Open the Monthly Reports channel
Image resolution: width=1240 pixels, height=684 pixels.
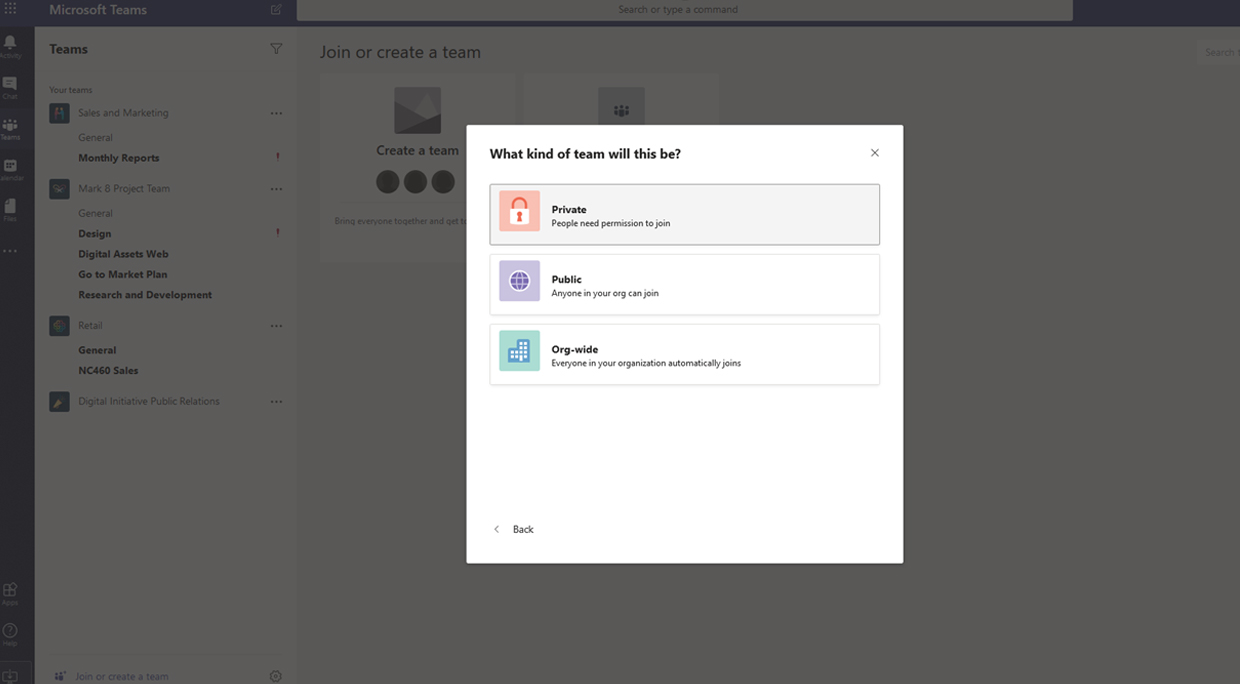118,158
